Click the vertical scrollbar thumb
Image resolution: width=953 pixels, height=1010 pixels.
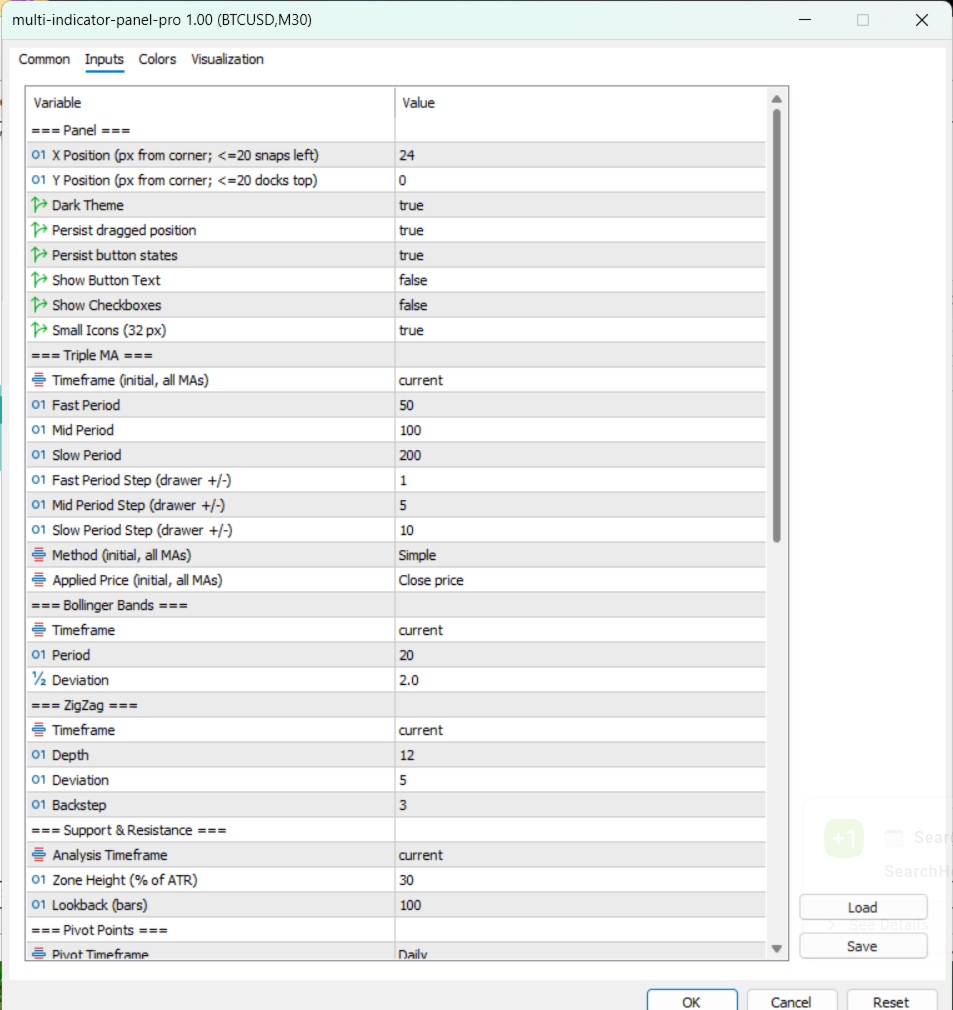coord(777,326)
